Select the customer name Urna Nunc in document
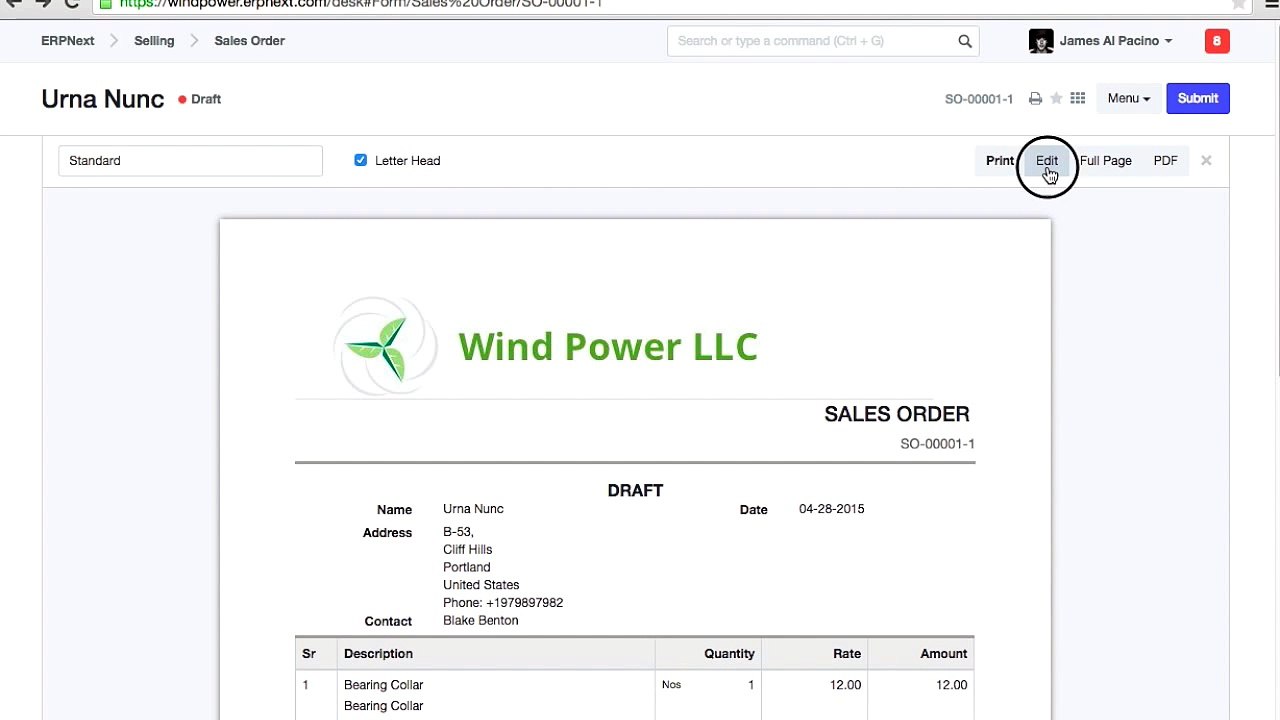Image resolution: width=1280 pixels, height=720 pixels. (x=473, y=509)
